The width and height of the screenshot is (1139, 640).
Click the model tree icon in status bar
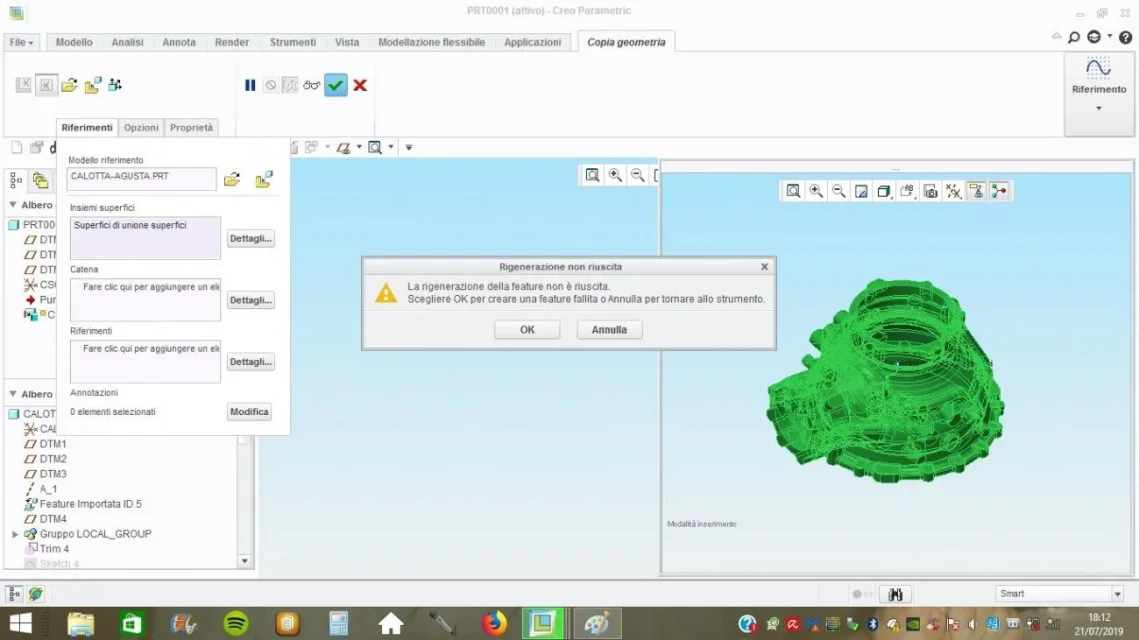click(14, 594)
